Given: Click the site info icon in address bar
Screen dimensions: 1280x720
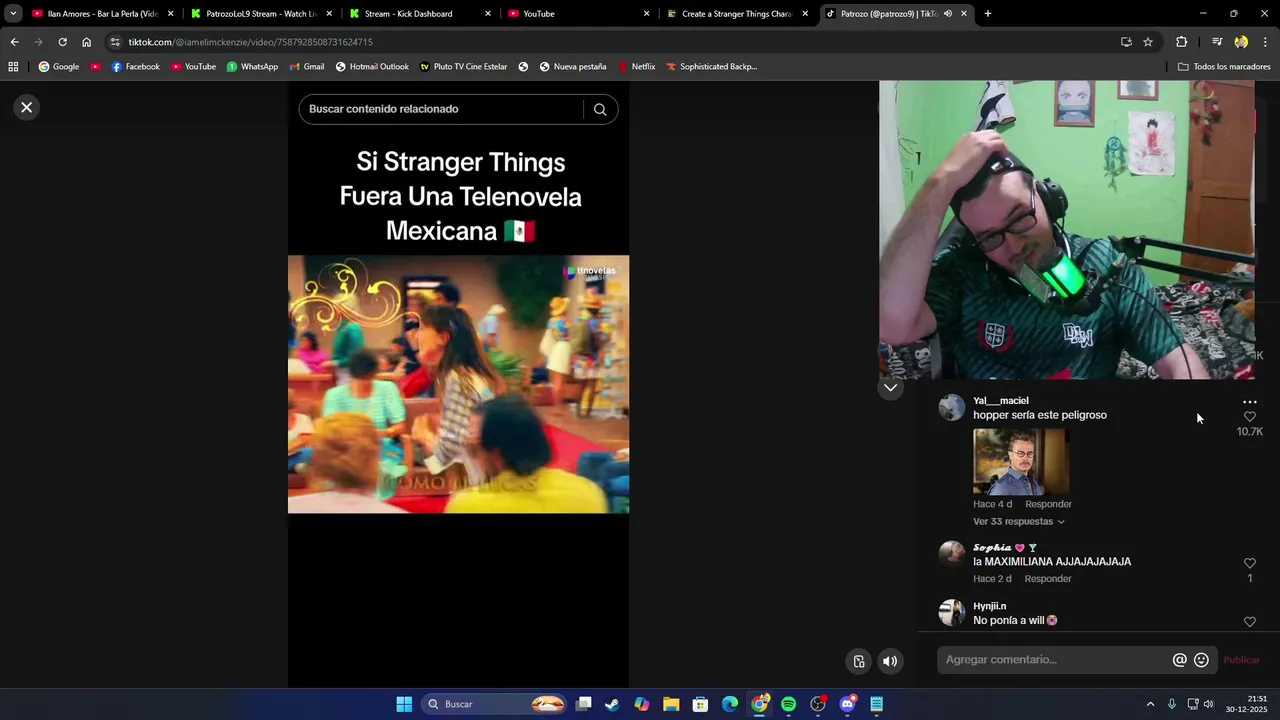Looking at the screenshot, I should [x=115, y=42].
